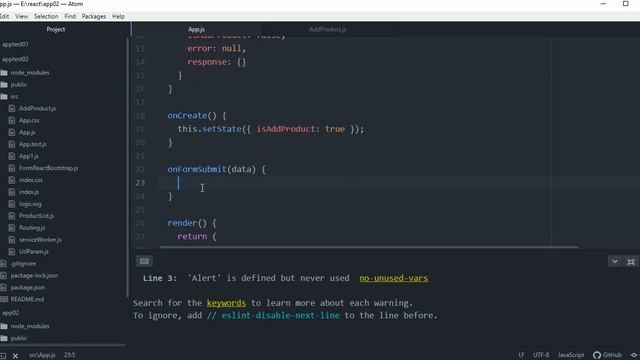
Task: Open README.md in the tree
Action: (27, 299)
